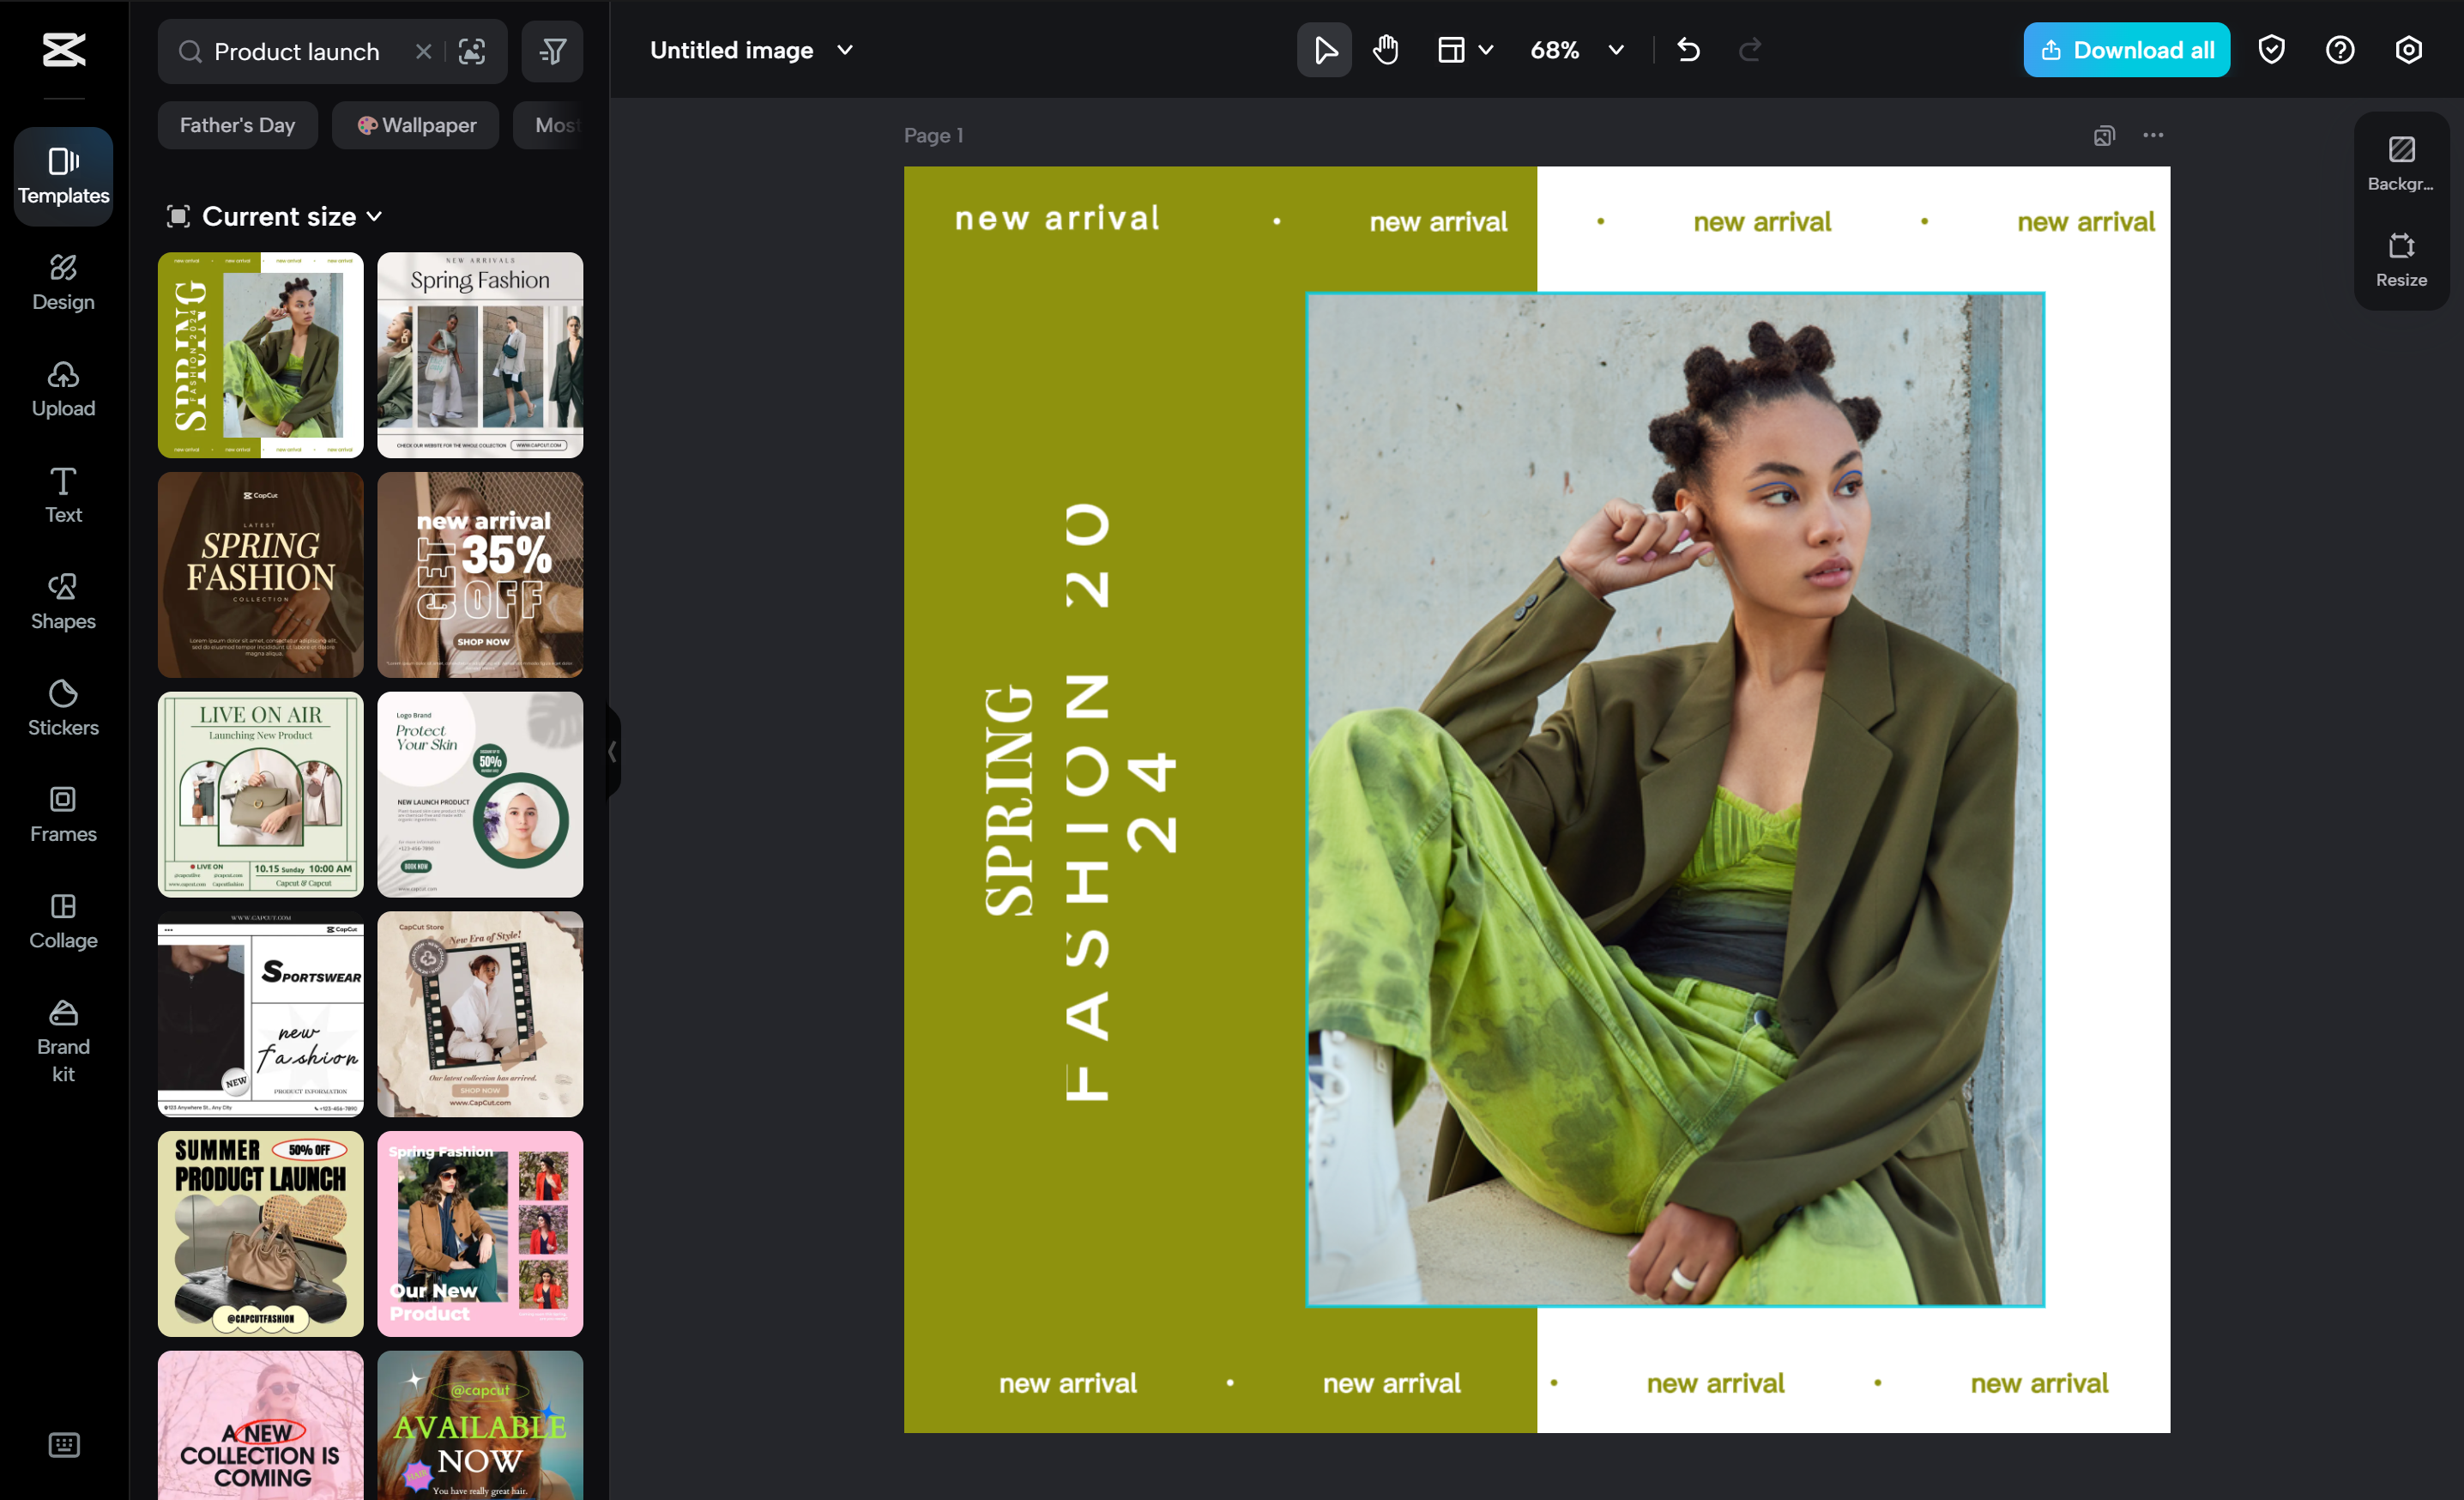This screenshot has width=2464, height=1500.
Task: Switch to the Text tab
Action: coord(63,495)
